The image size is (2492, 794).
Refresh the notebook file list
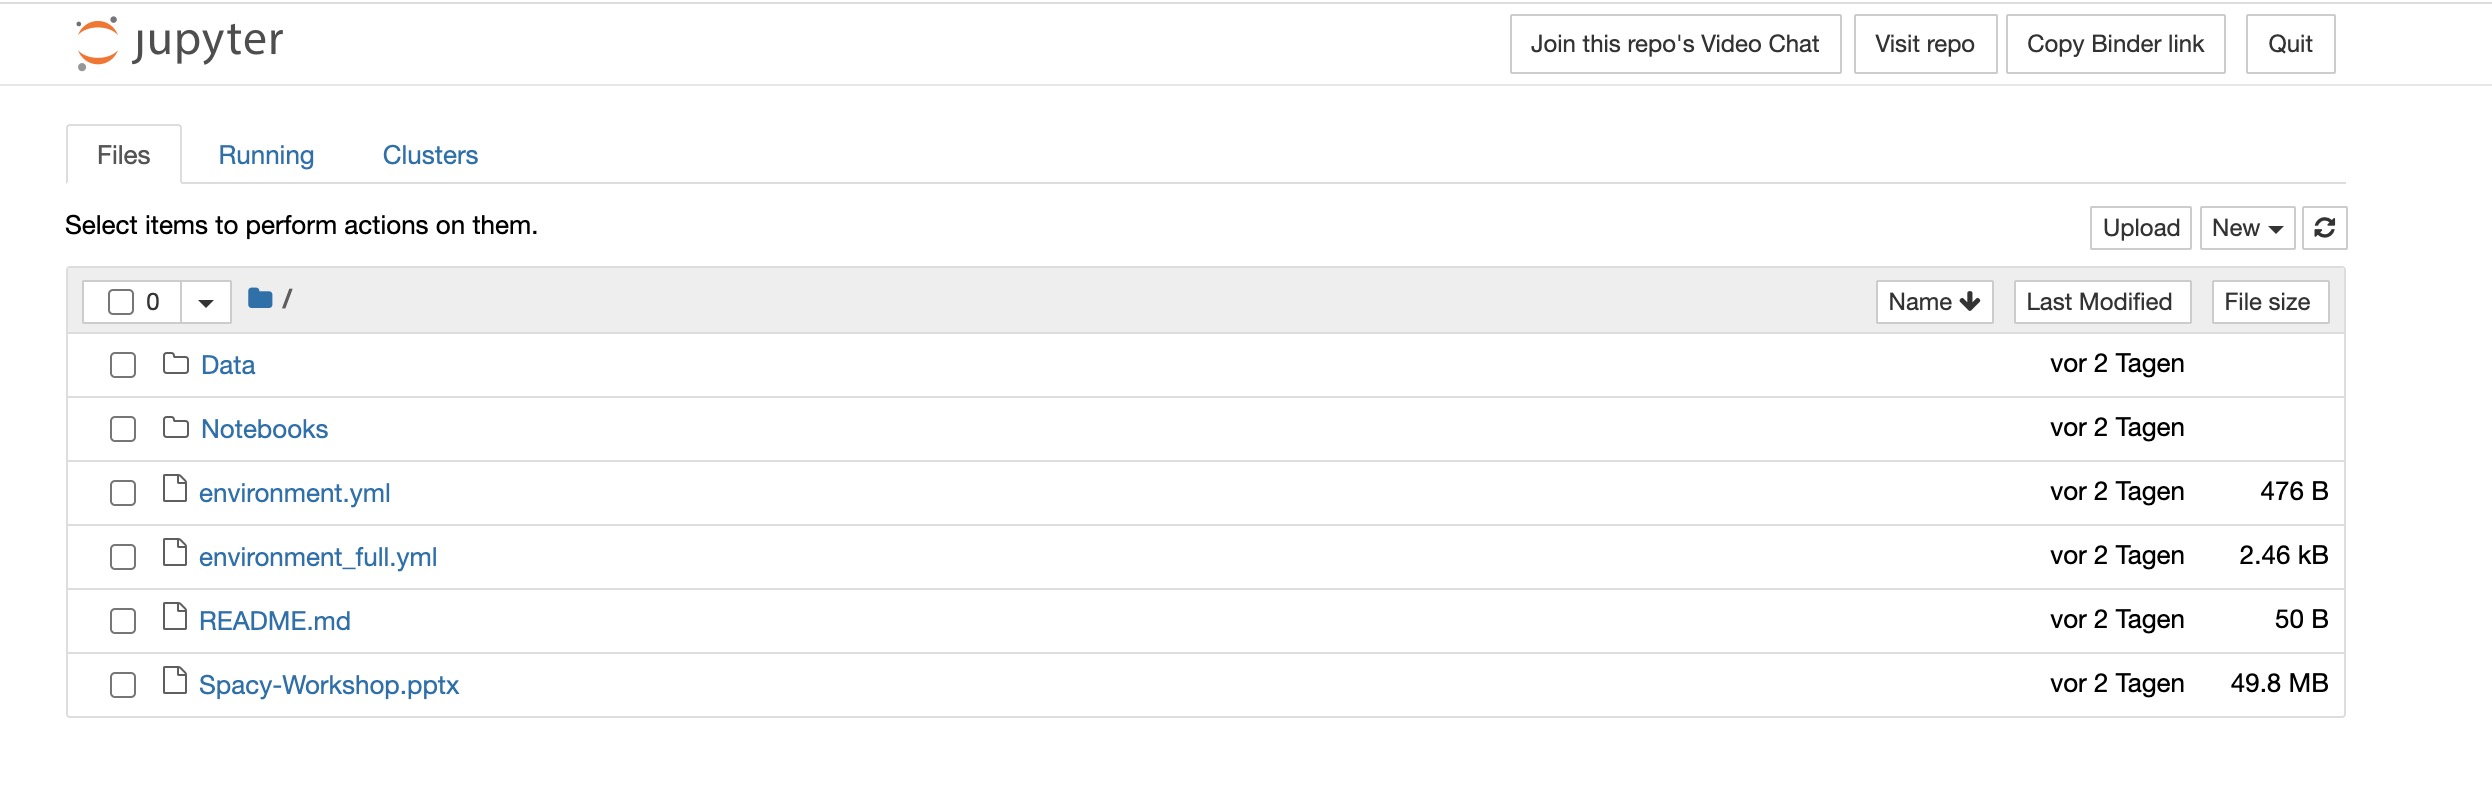[2324, 228]
